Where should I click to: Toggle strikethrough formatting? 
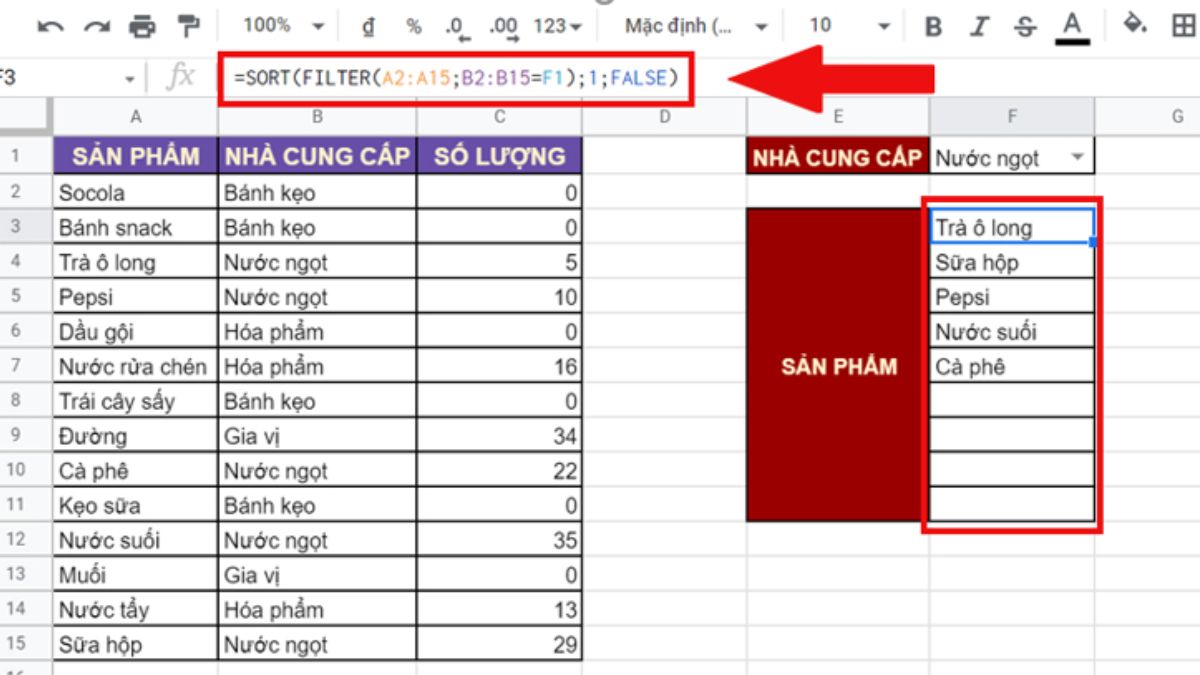[x=1024, y=25]
